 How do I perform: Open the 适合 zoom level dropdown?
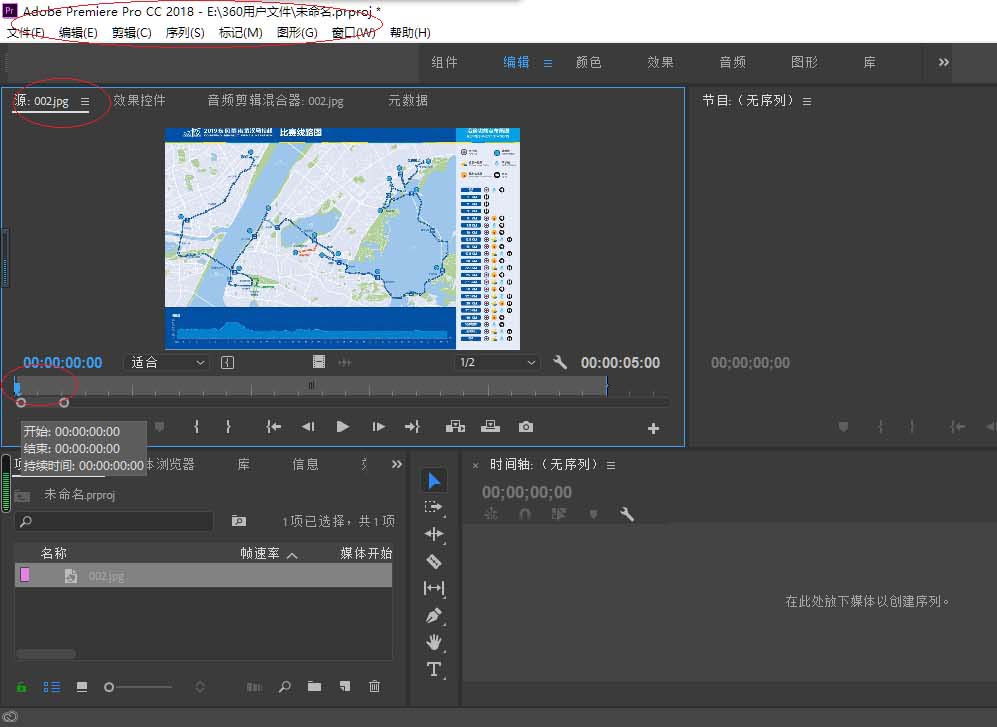pos(168,363)
